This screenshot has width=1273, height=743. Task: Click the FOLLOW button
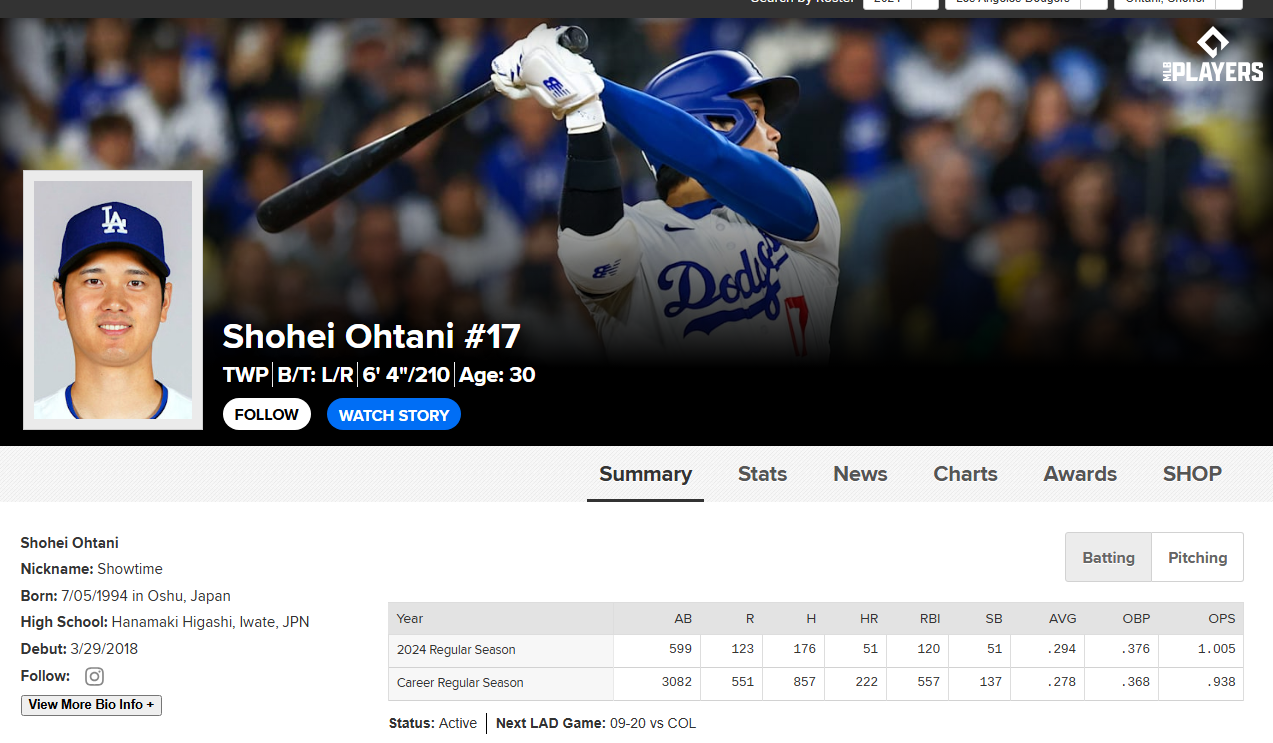coord(267,414)
